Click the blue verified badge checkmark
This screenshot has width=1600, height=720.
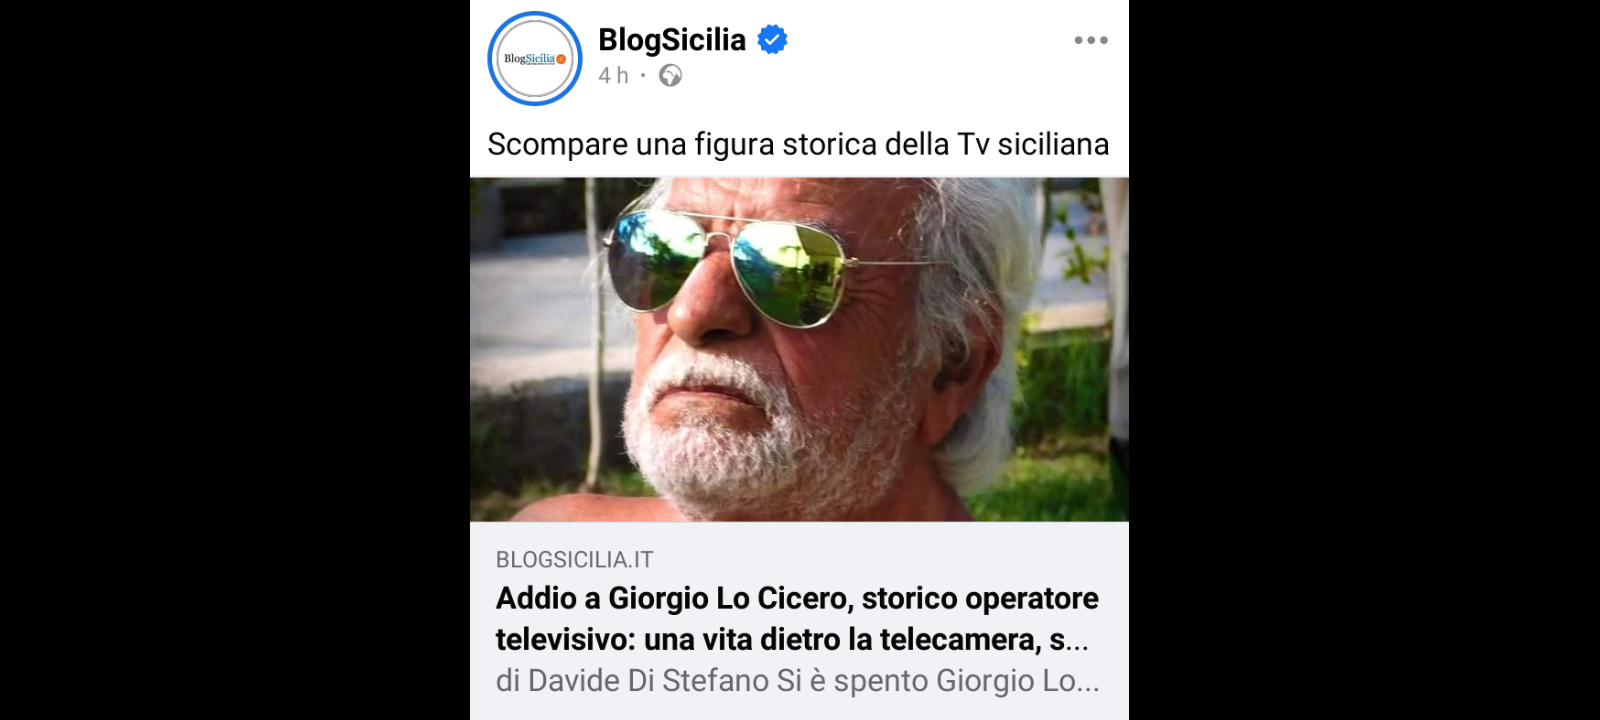[772, 40]
